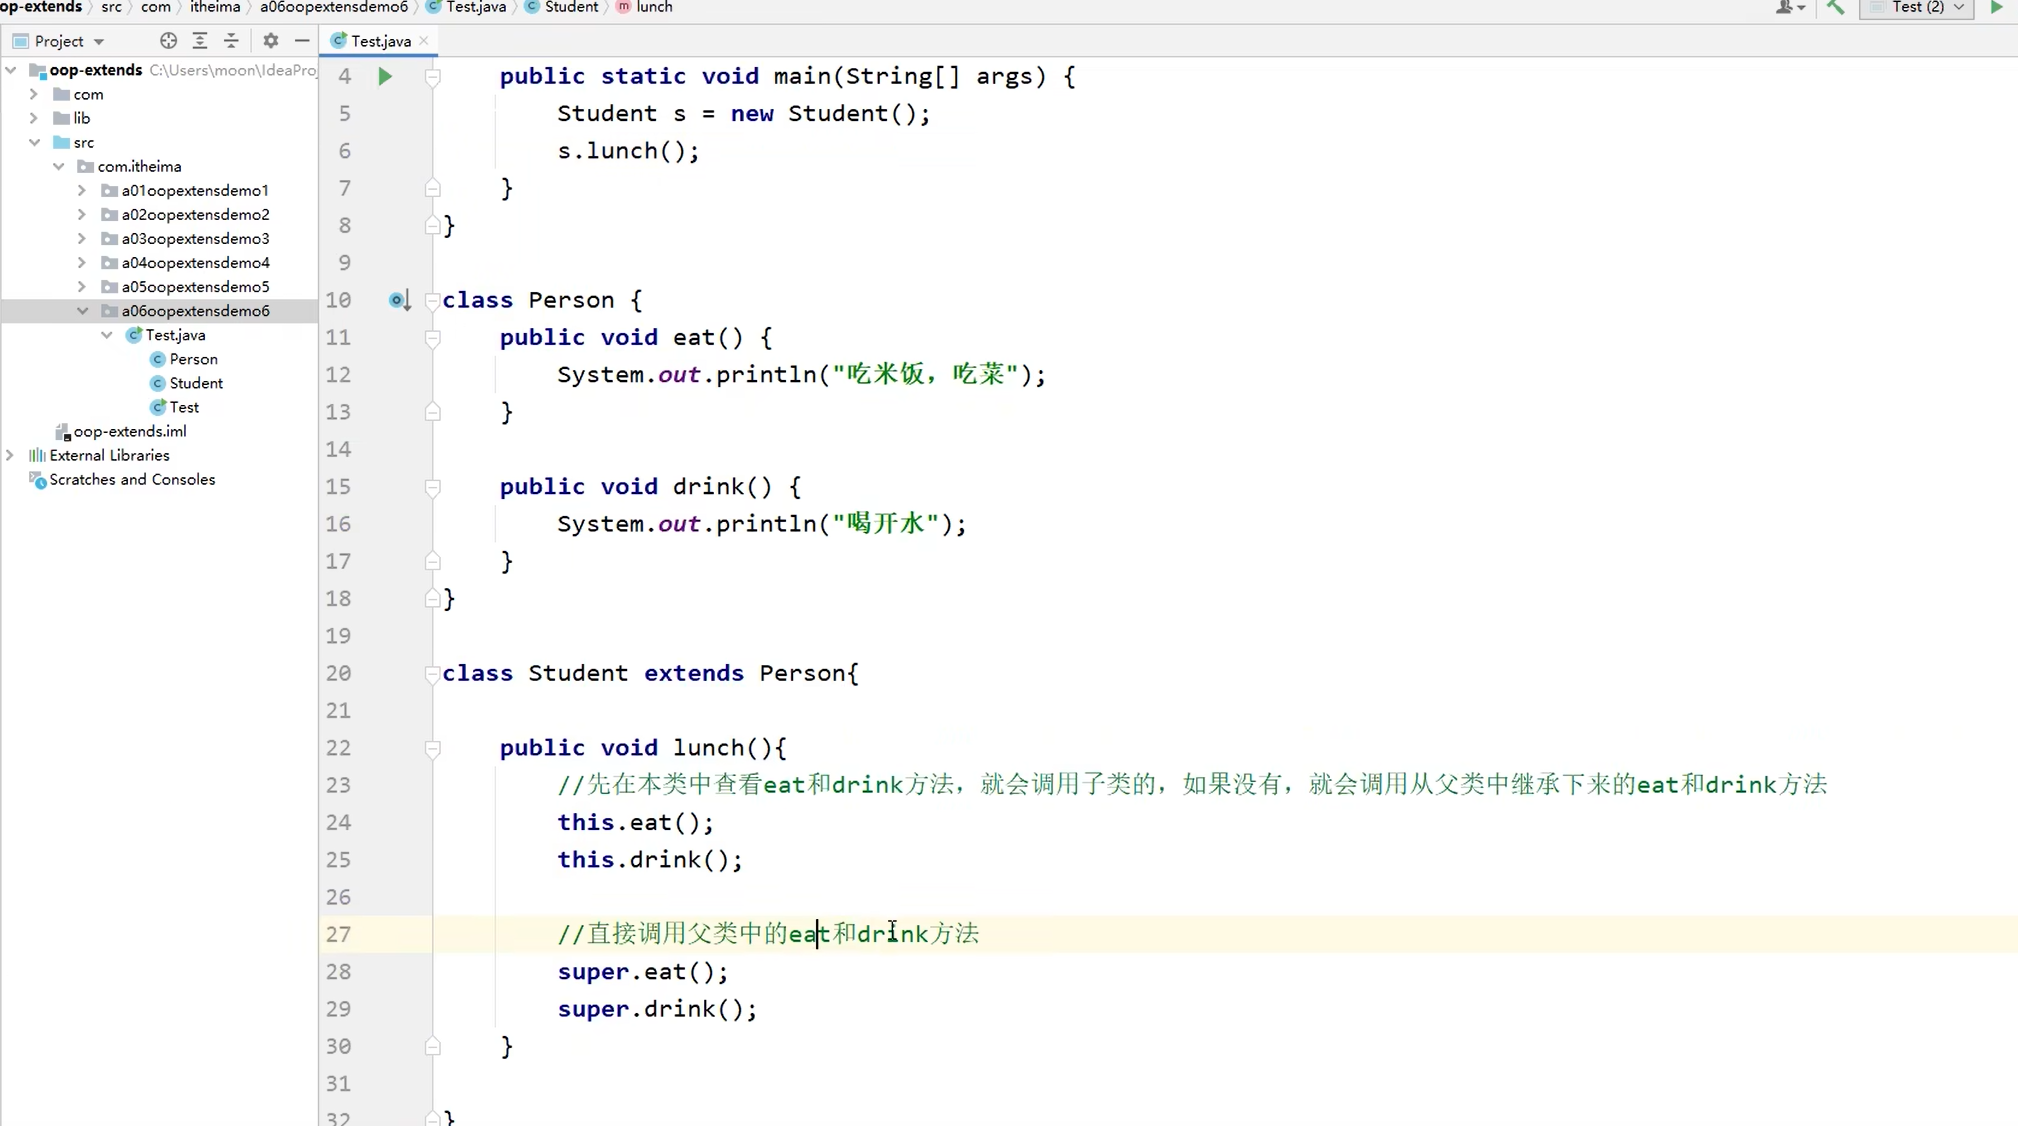Expand the a01oopextensdemo1 package
The image size is (2018, 1126).
[x=82, y=190]
